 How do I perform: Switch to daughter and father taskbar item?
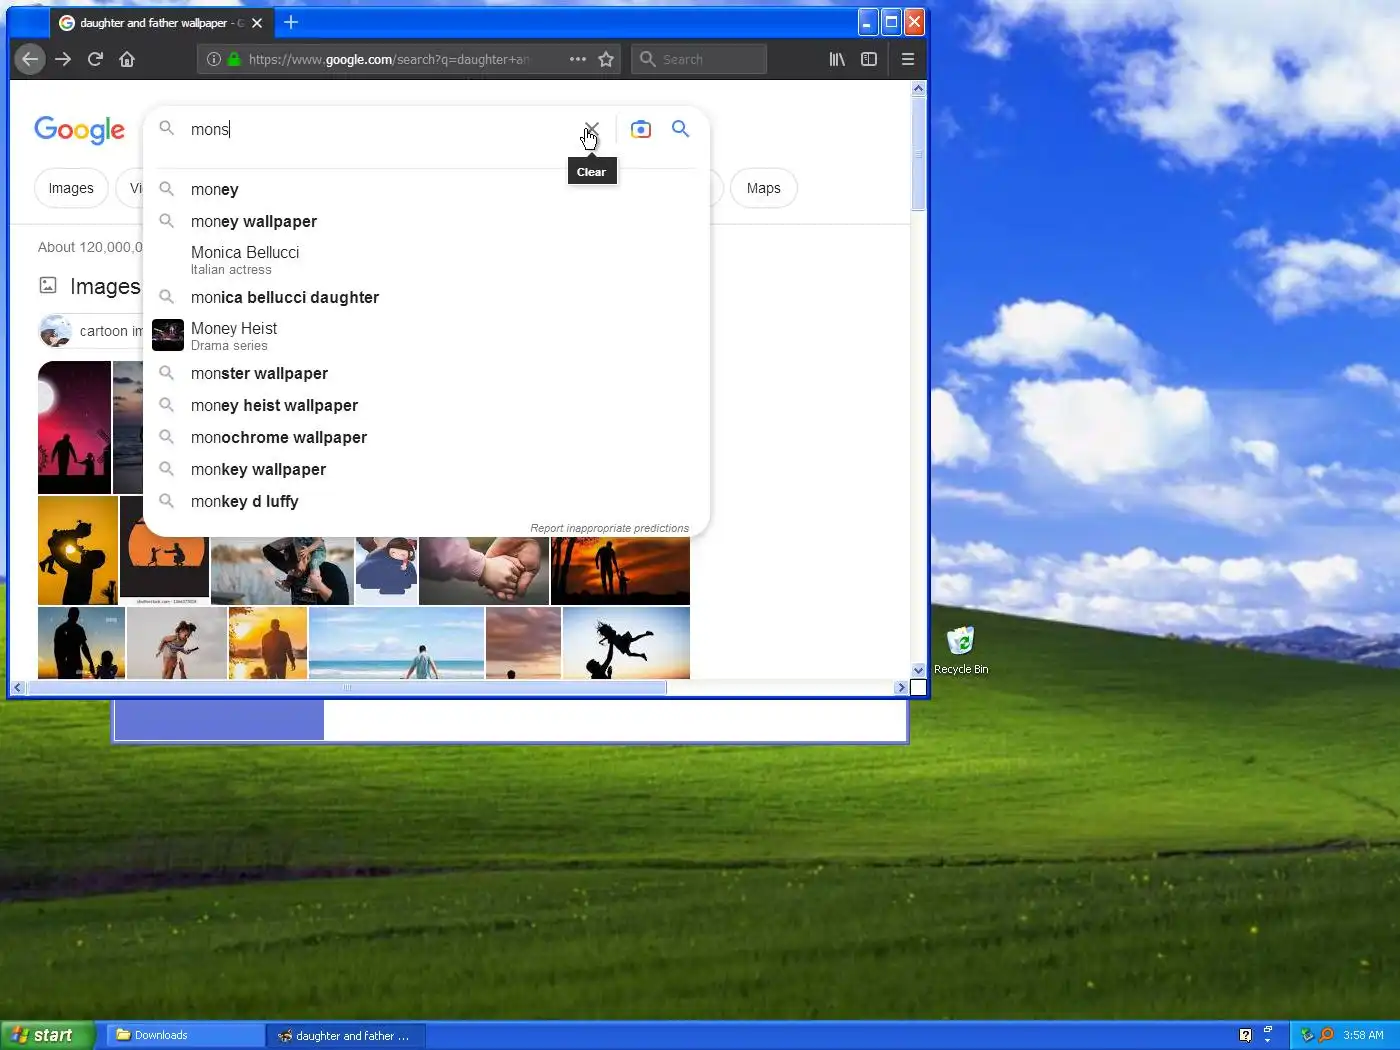(x=347, y=1035)
